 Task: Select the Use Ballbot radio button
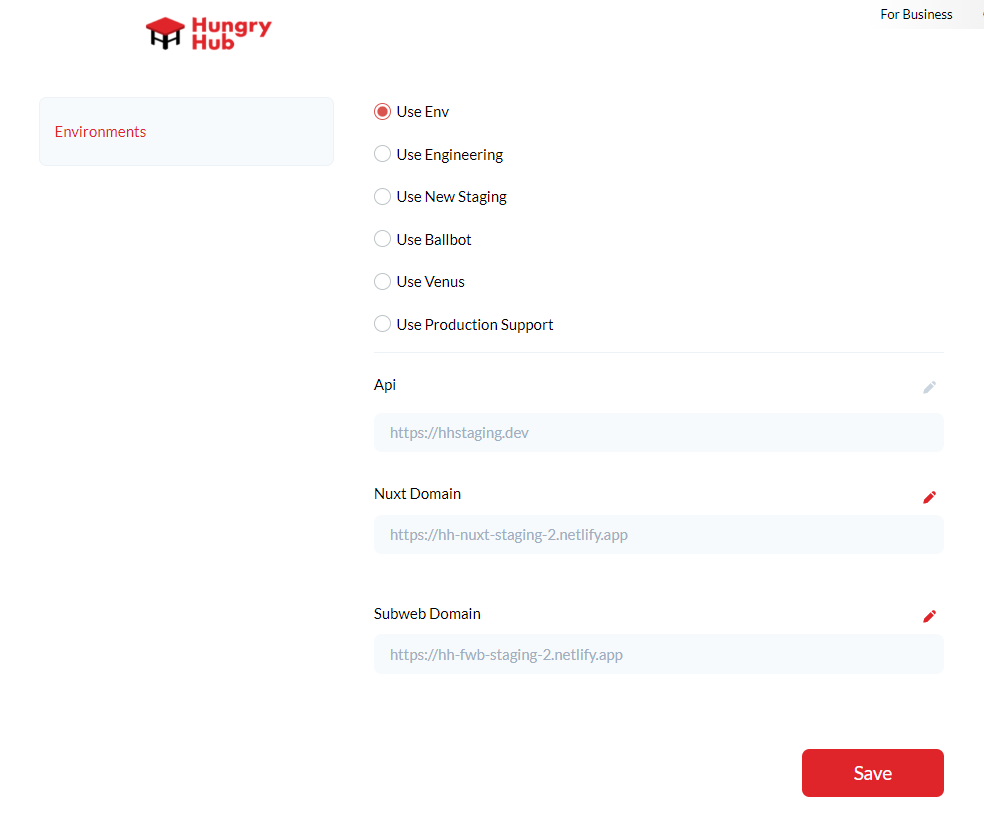tap(382, 240)
